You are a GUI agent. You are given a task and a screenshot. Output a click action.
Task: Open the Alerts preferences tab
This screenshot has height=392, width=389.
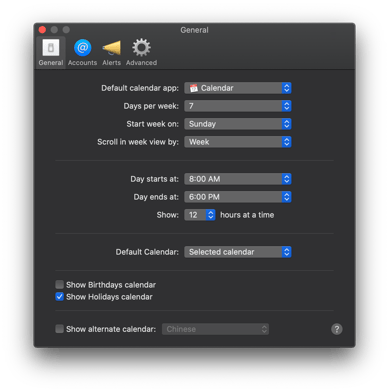point(111,52)
